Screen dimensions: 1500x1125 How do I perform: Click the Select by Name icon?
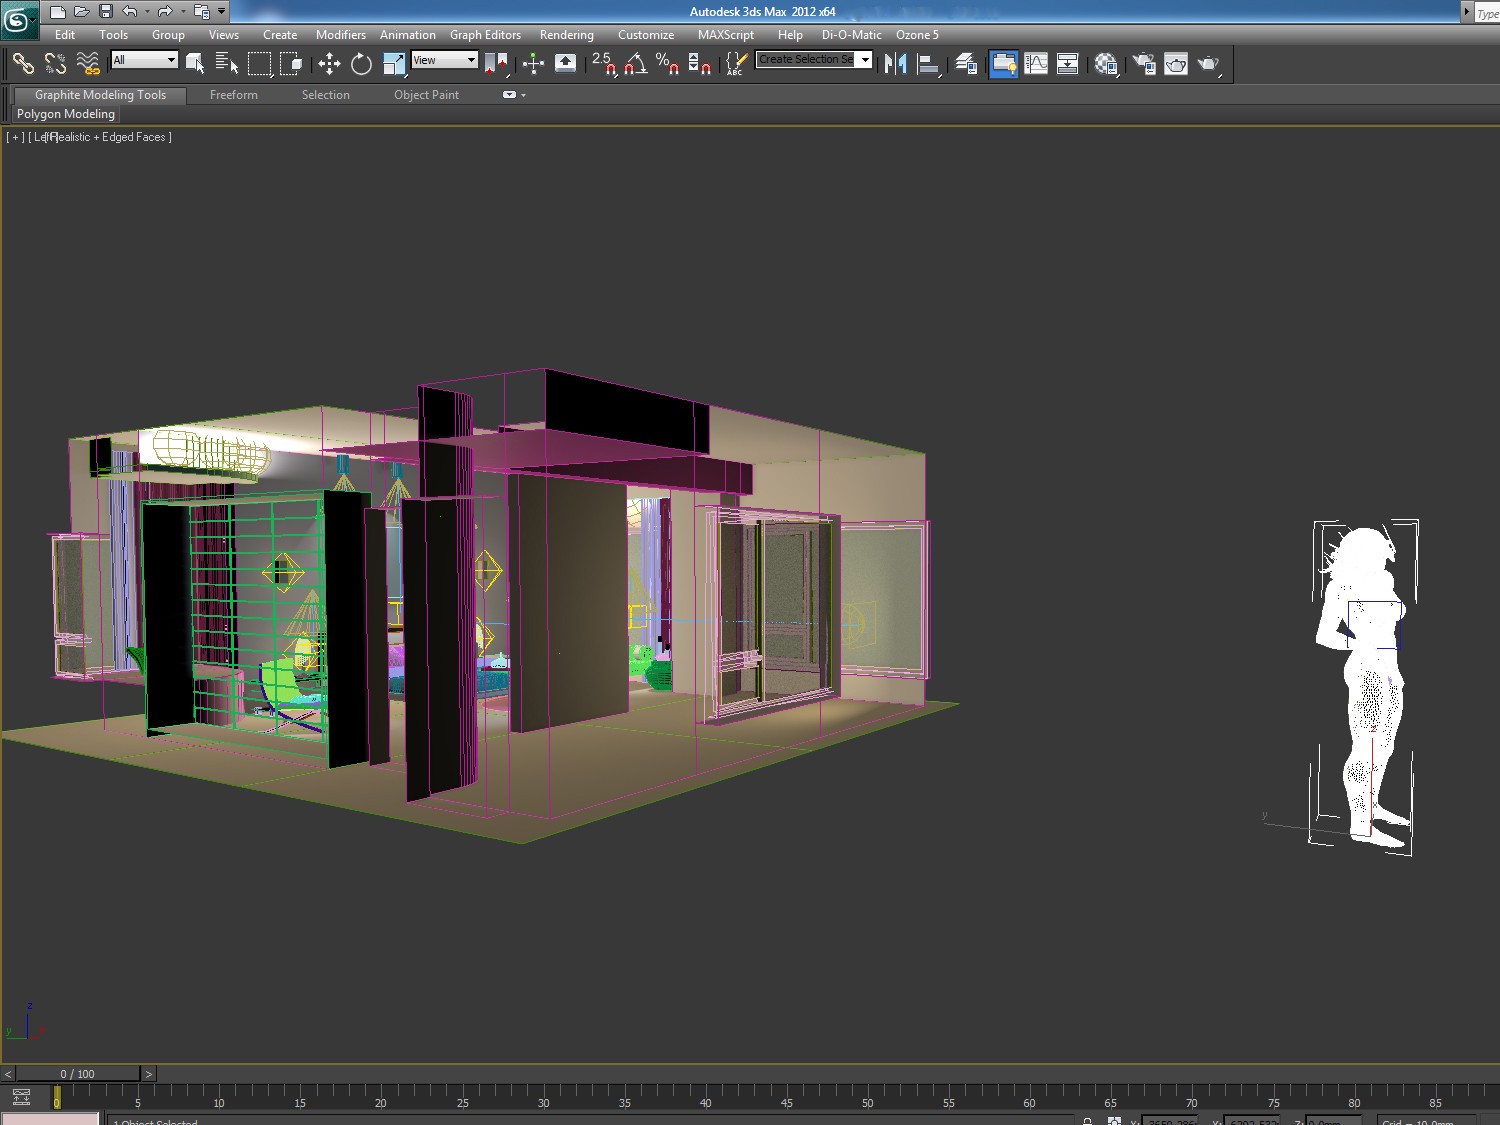pyautogui.click(x=227, y=64)
